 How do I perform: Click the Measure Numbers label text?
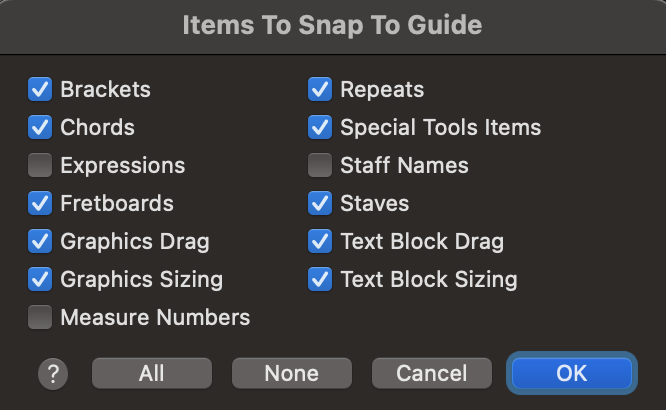coord(155,318)
